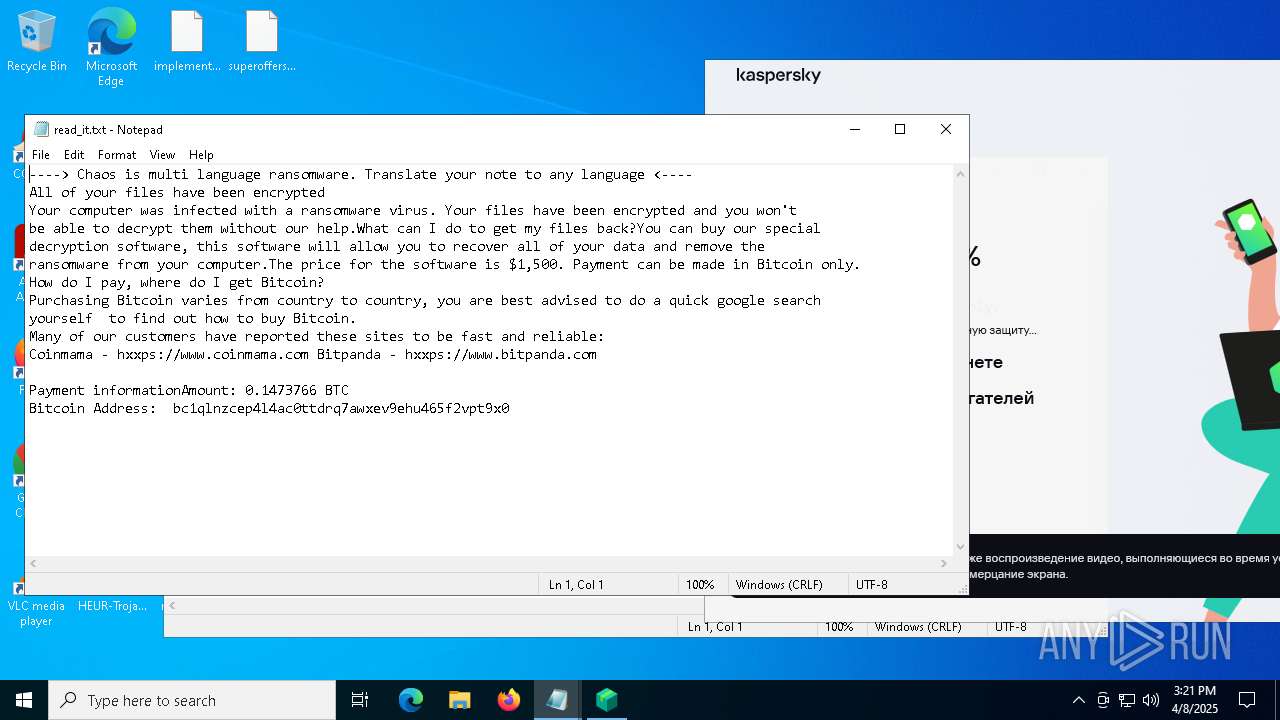Click the kaspersky logo in installer window
1280x720 pixels.
(x=778, y=76)
